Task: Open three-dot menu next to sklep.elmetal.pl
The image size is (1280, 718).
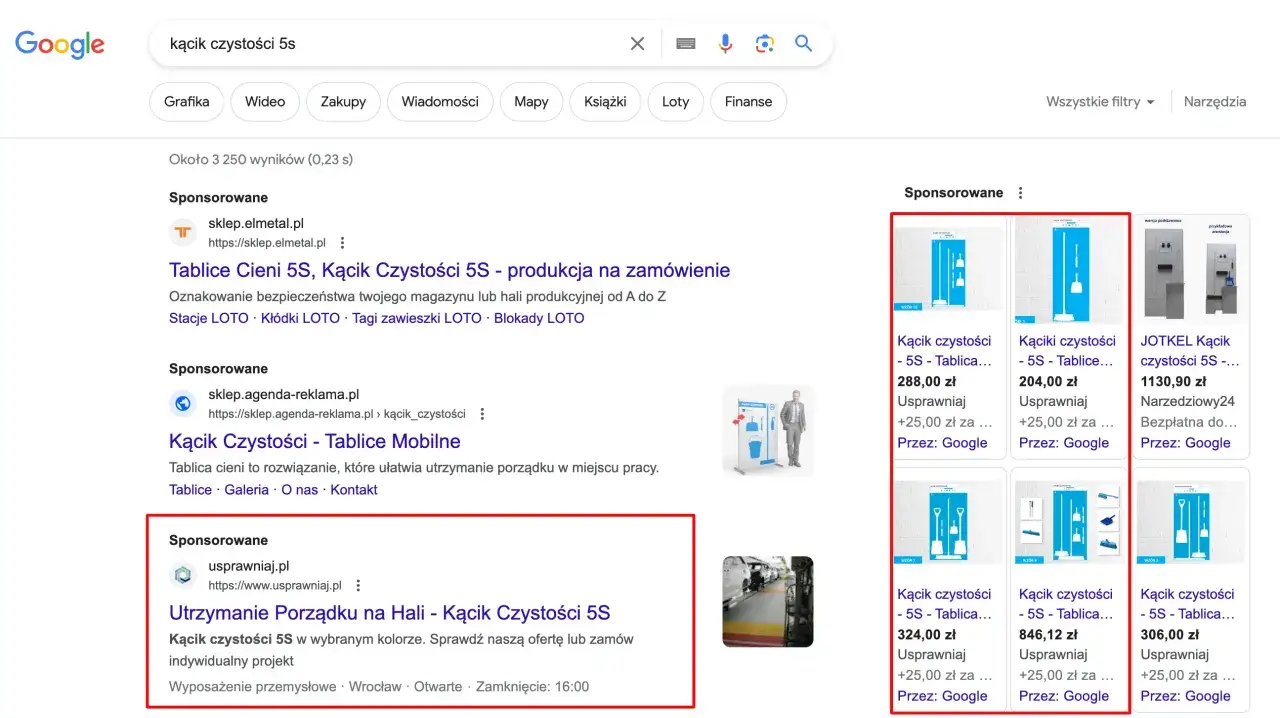Action: click(x=342, y=243)
